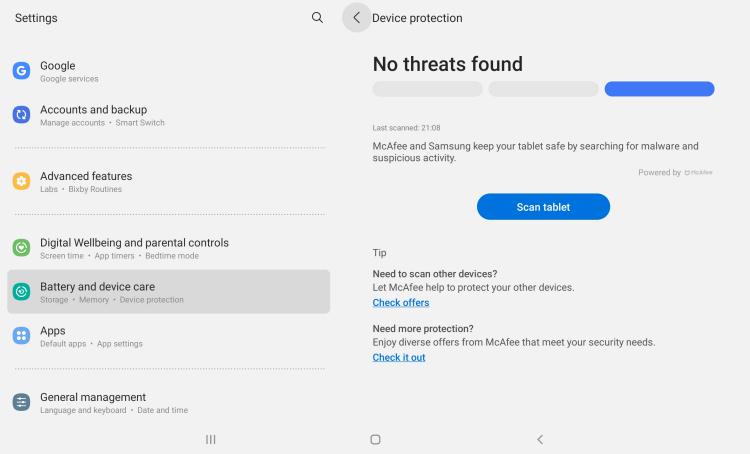Go back from Device protection
The height and width of the screenshot is (454, 750).
[x=356, y=18]
